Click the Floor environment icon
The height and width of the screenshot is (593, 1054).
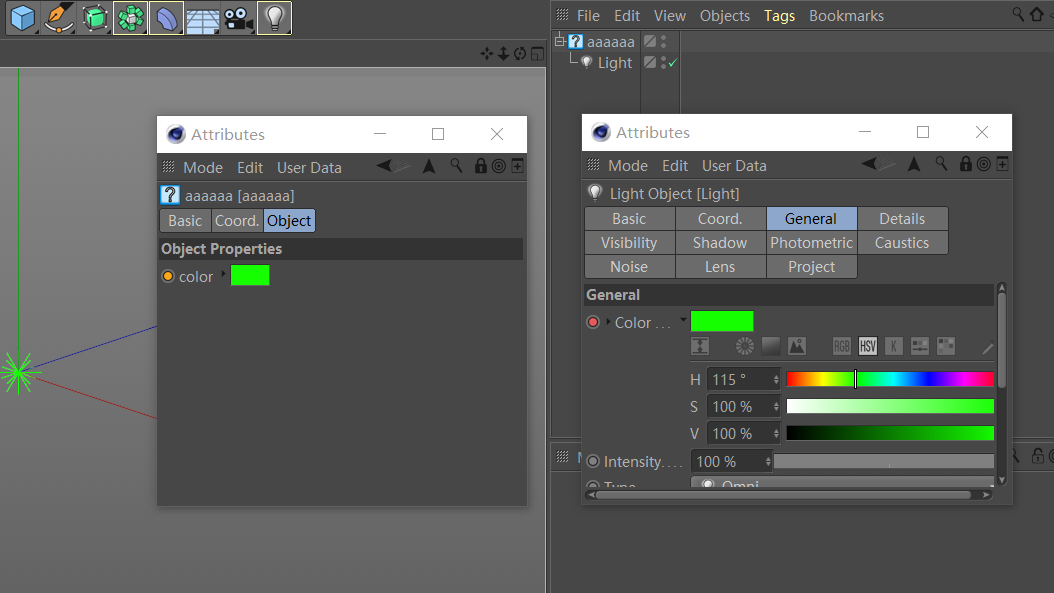coord(202,17)
